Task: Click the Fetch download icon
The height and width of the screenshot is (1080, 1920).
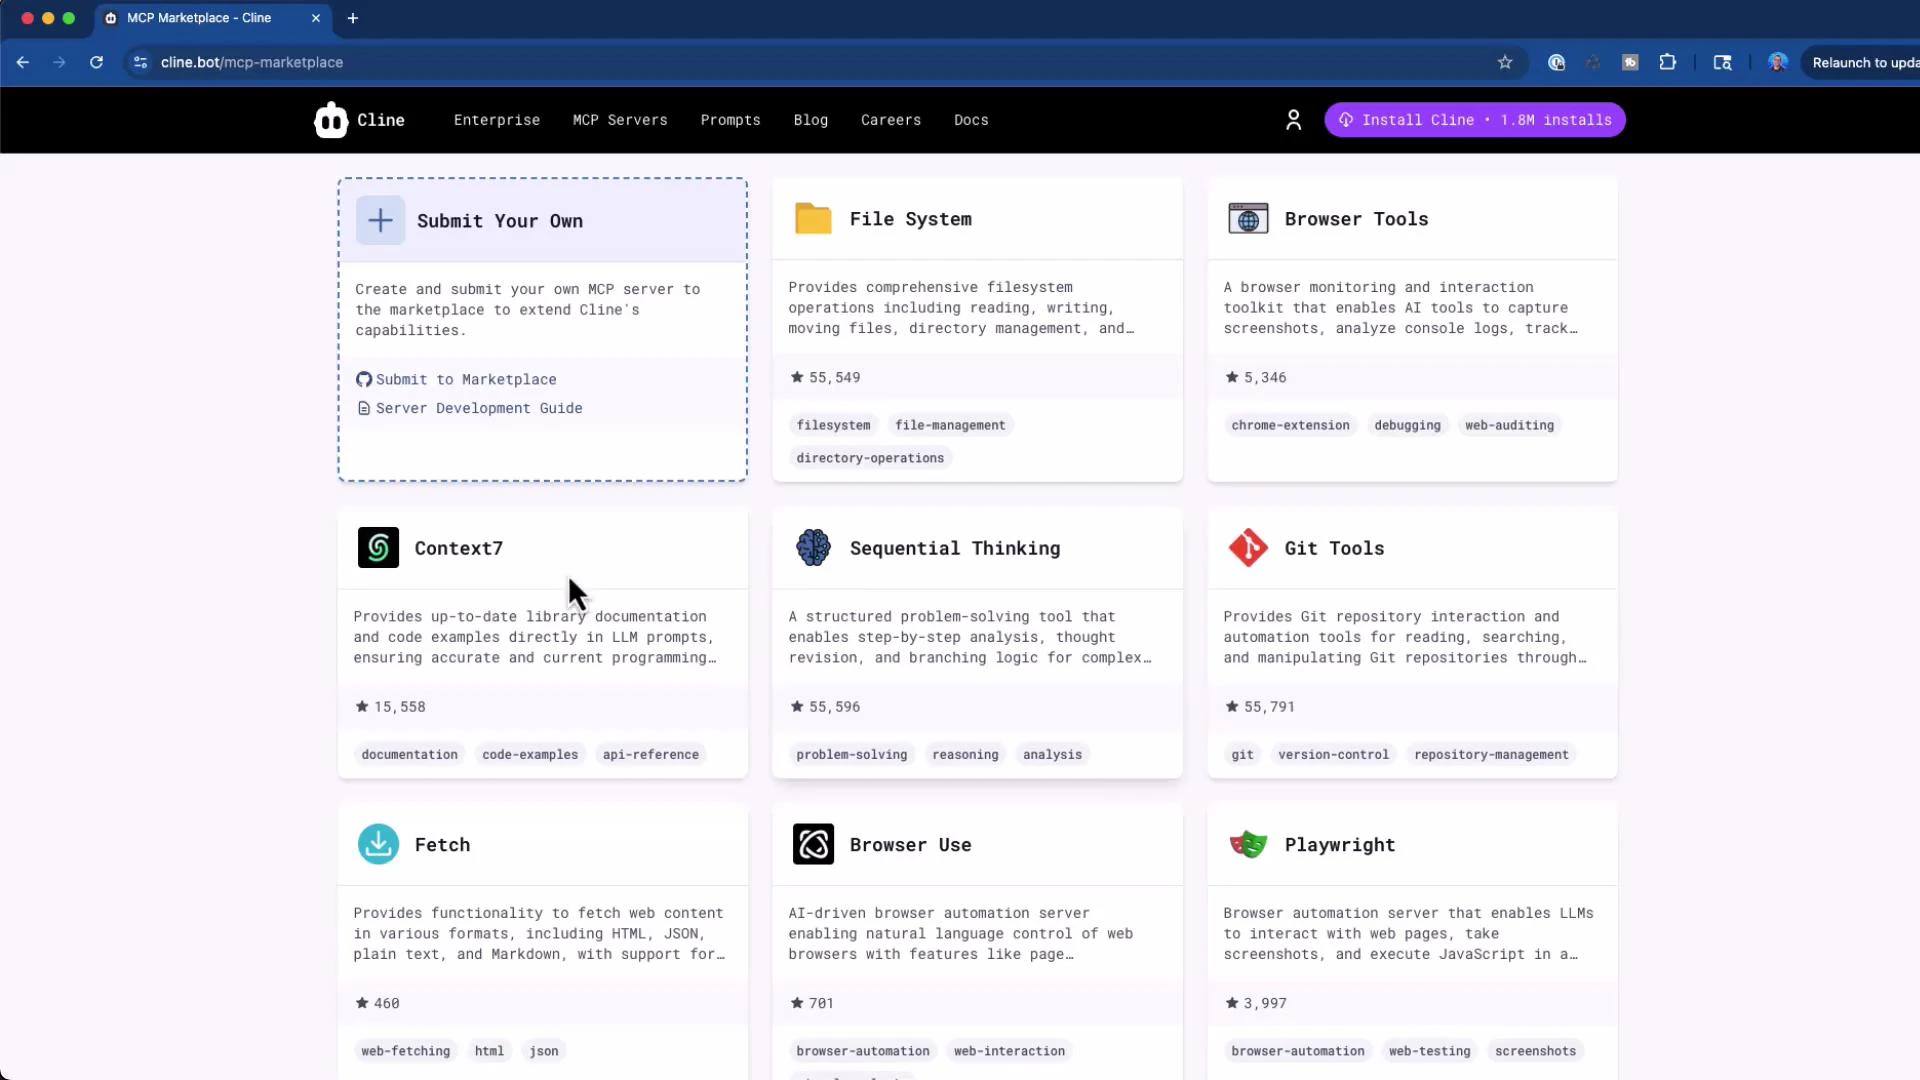Action: click(378, 844)
